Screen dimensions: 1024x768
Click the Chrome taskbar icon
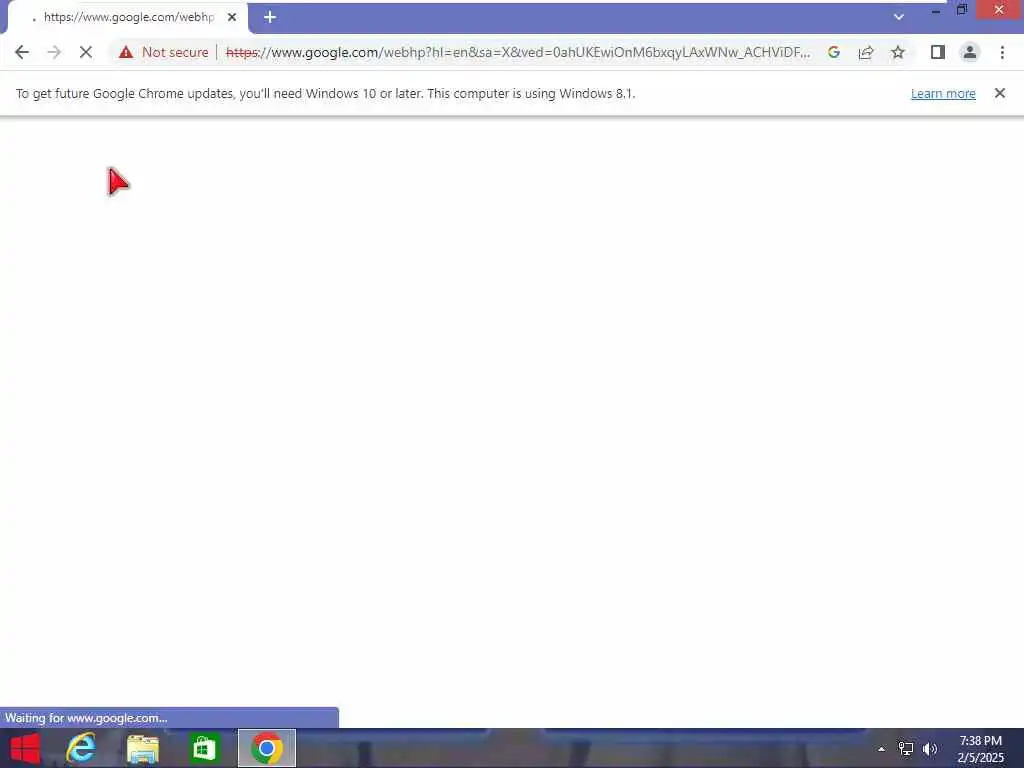266,748
